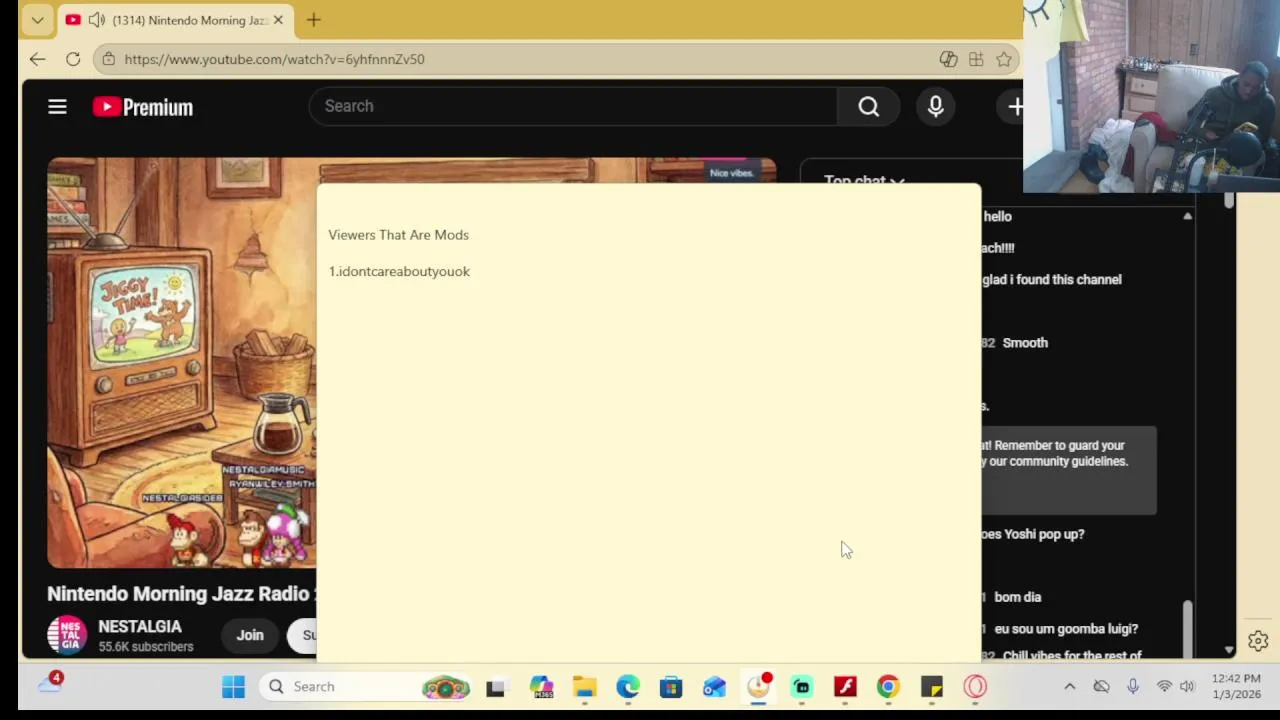The height and width of the screenshot is (720, 1280).
Task: Click chat message 'bom dia'
Action: (1018, 597)
